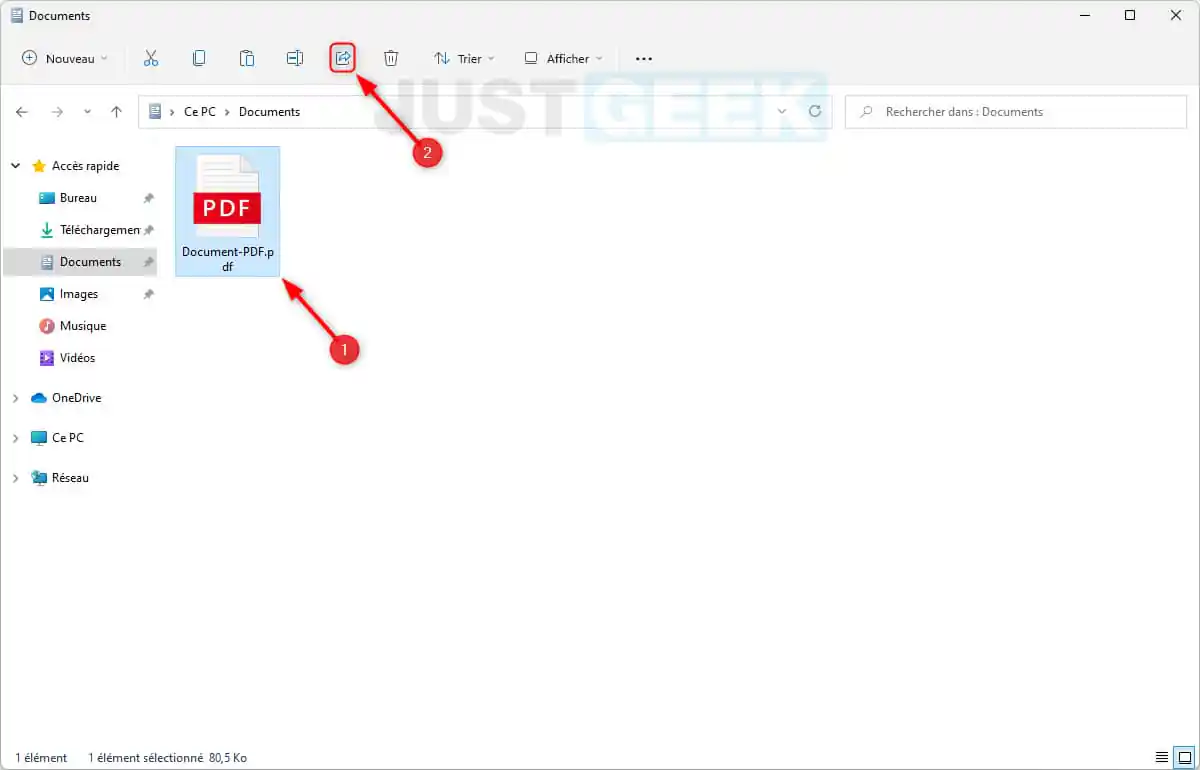Image resolution: width=1200 pixels, height=770 pixels.
Task: Select OneDrive in the sidebar
Action: pyautogui.click(x=66, y=398)
